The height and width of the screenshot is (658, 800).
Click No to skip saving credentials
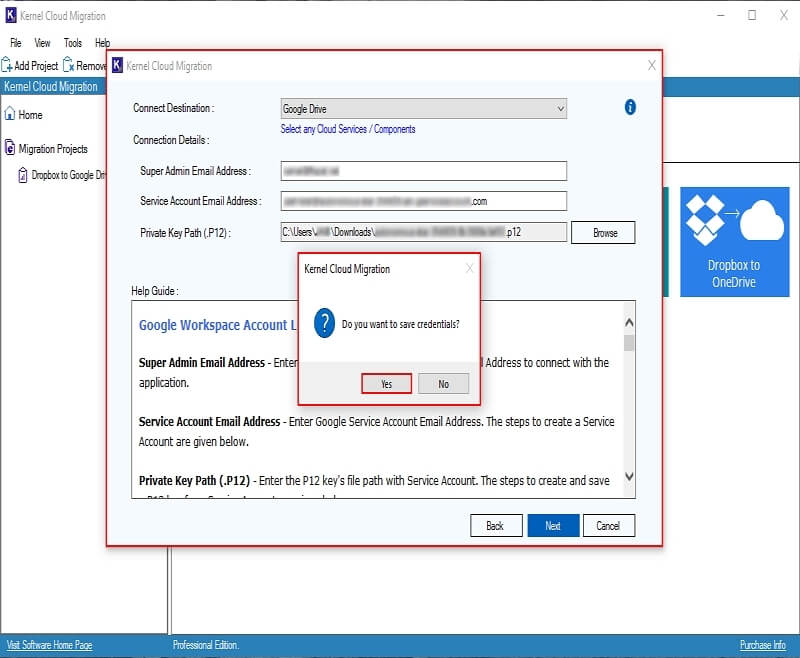[443, 384]
